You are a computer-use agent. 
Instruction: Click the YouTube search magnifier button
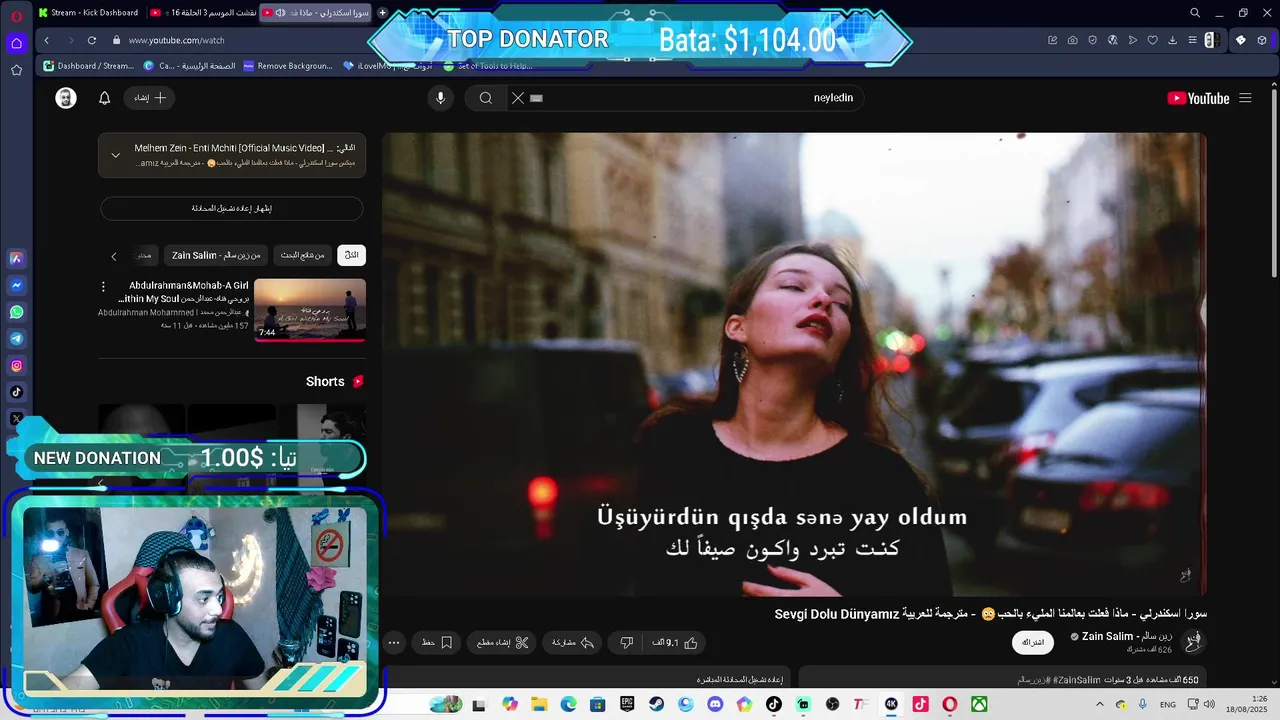tap(485, 98)
